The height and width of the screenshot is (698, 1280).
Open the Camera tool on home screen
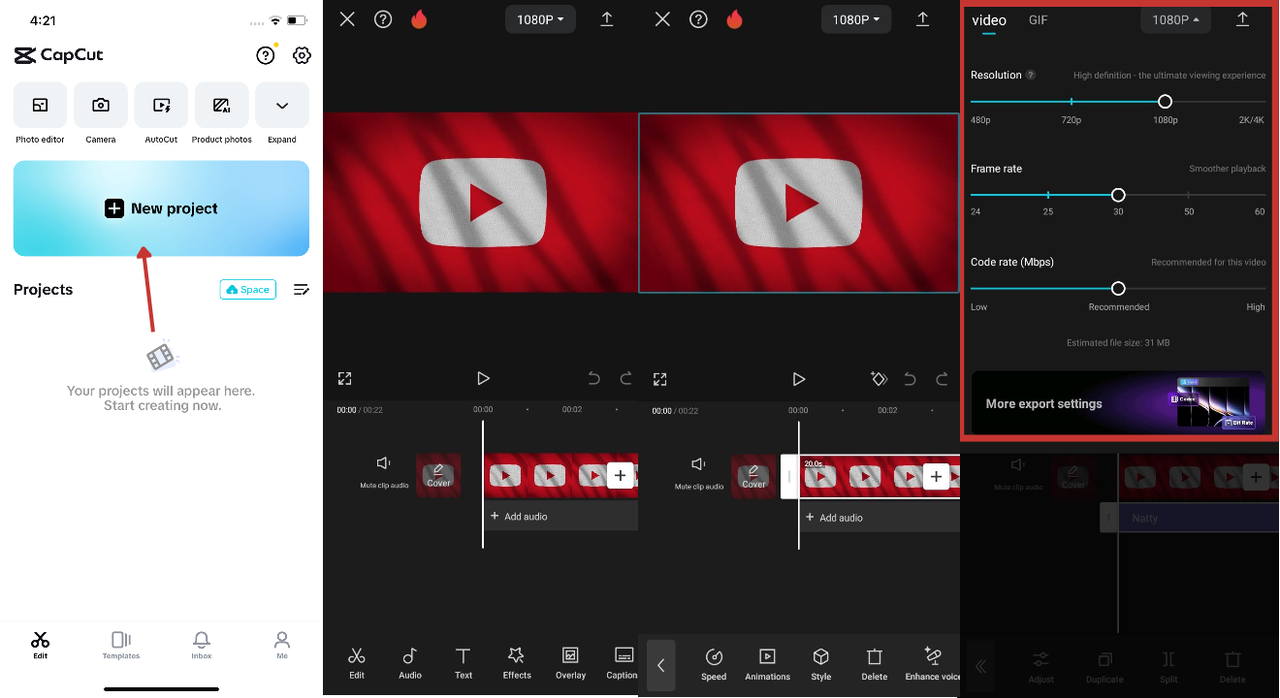coord(101,112)
